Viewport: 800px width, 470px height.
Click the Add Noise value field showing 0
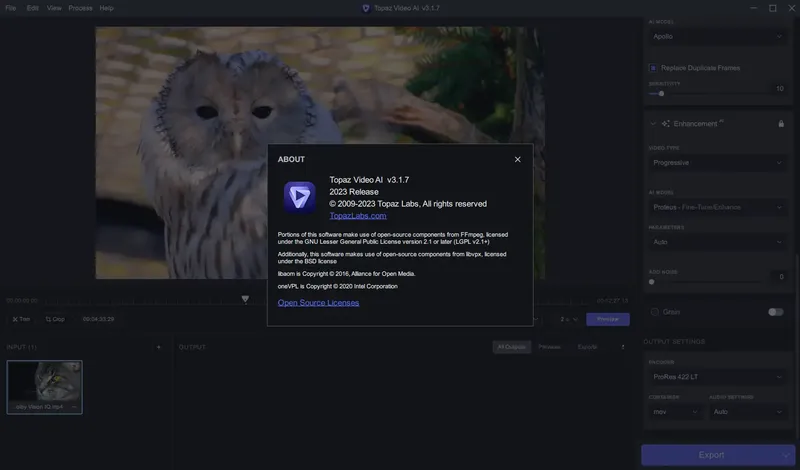tap(781, 277)
